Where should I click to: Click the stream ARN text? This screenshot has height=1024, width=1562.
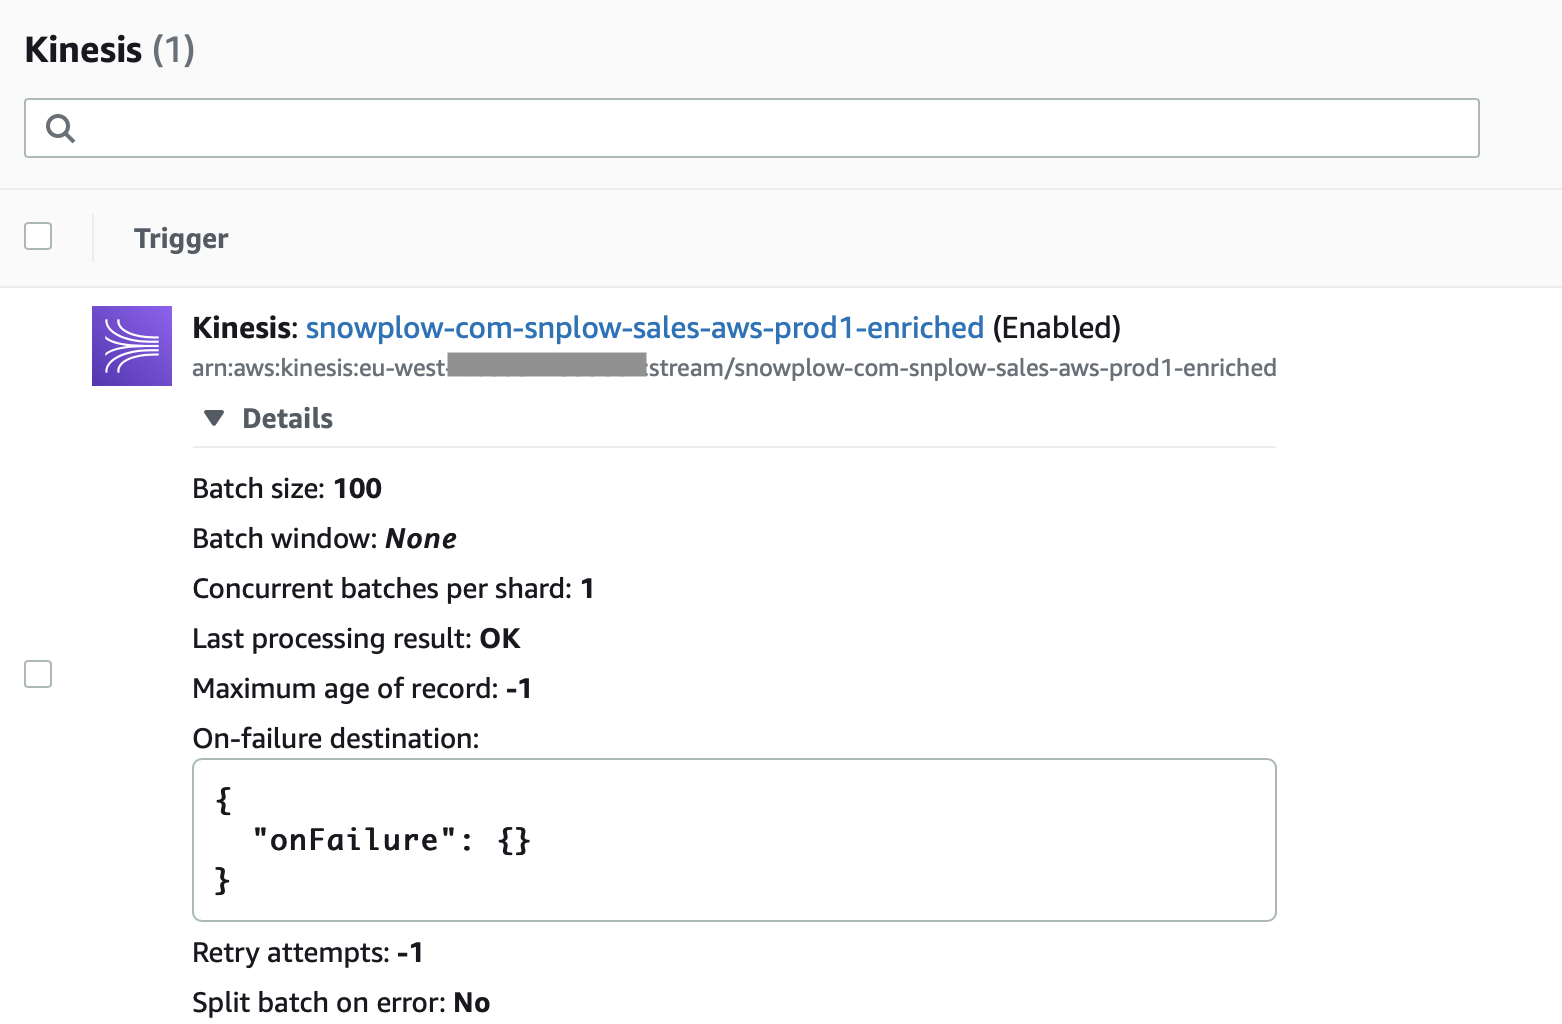(x=734, y=368)
